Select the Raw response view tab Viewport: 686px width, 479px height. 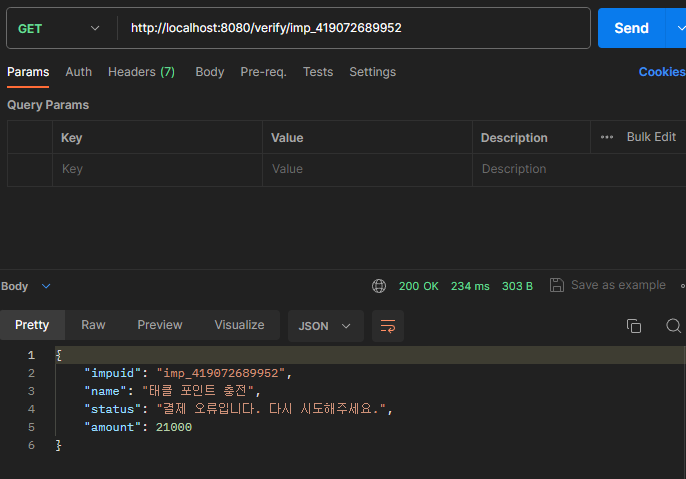click(x=93, y=325)
